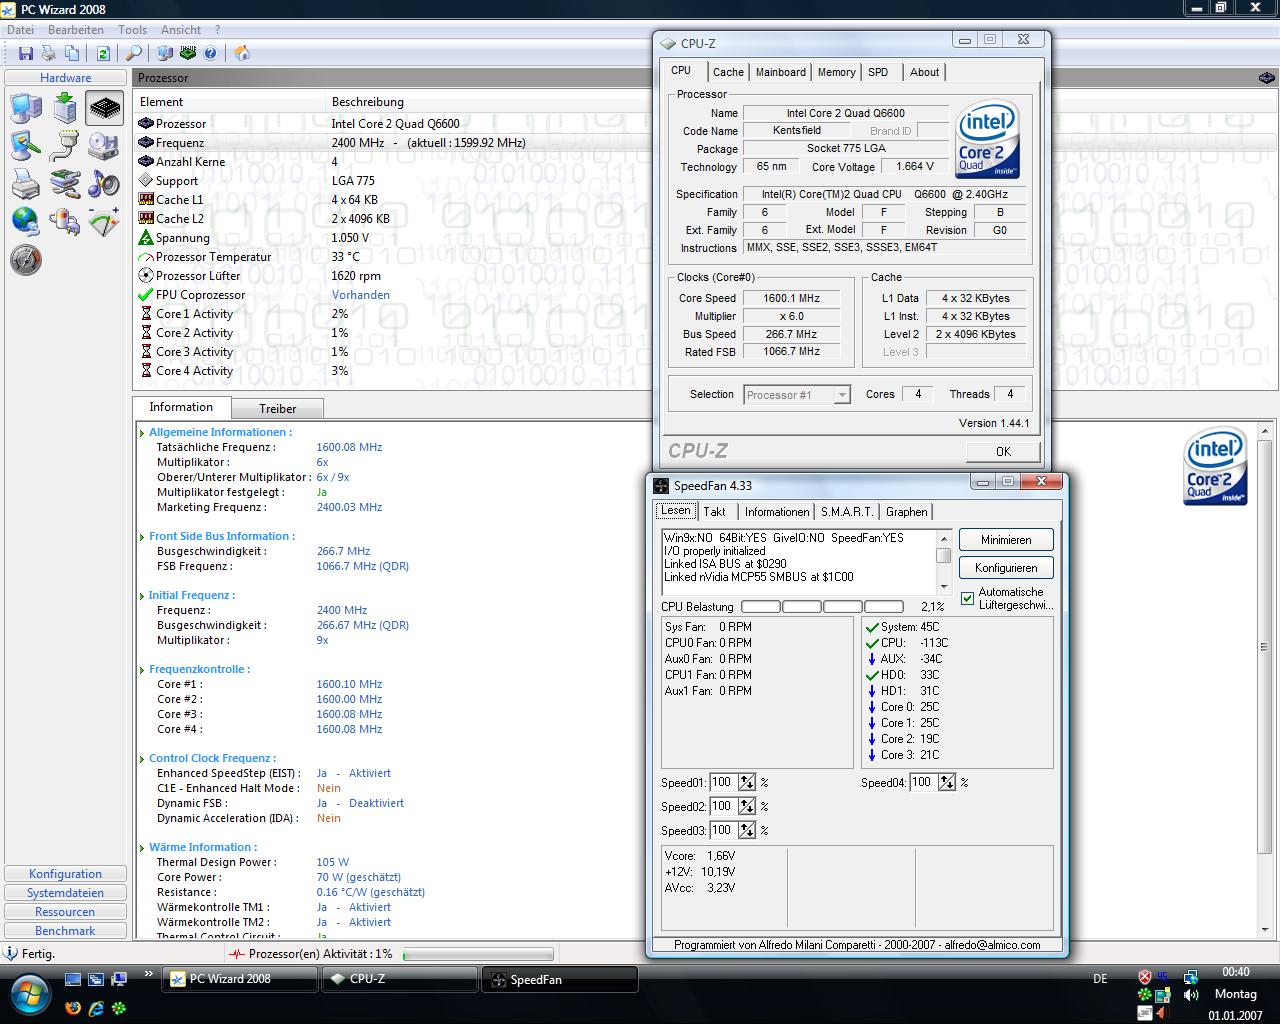
Task: Collapse the Wärme Information section arrow
Action: pyautogui.click(x=142, y=848)
